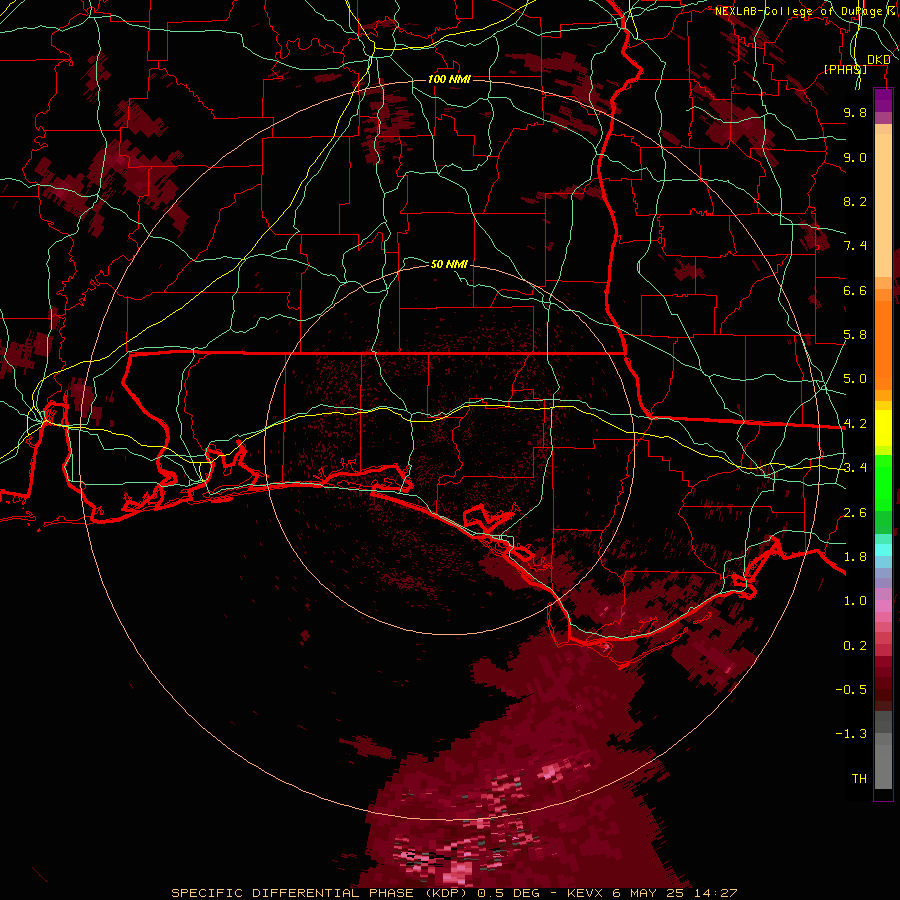The height and width of the screenshot is (900, 900).
Task: Click the 100 NMI range ring label
Action: (x=449, y=79)
